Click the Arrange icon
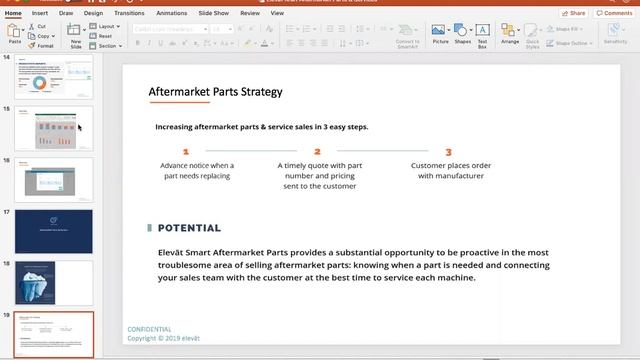 (x=508, y=30)
